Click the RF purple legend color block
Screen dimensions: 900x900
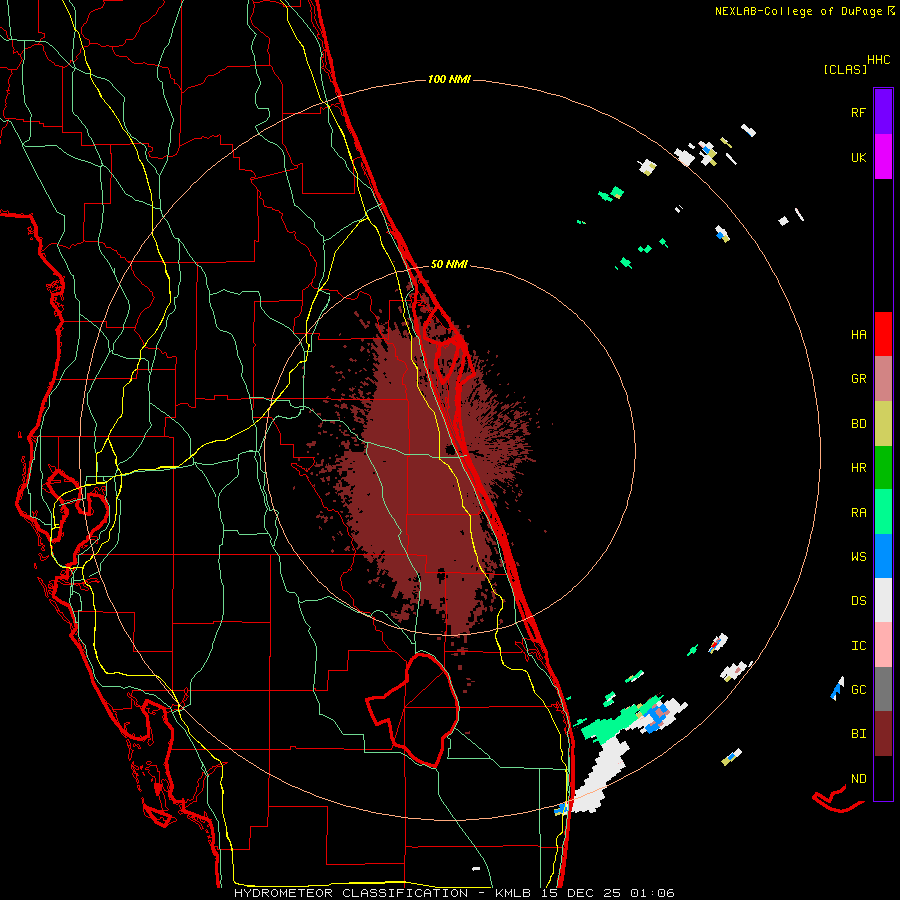tap(883, 112)
